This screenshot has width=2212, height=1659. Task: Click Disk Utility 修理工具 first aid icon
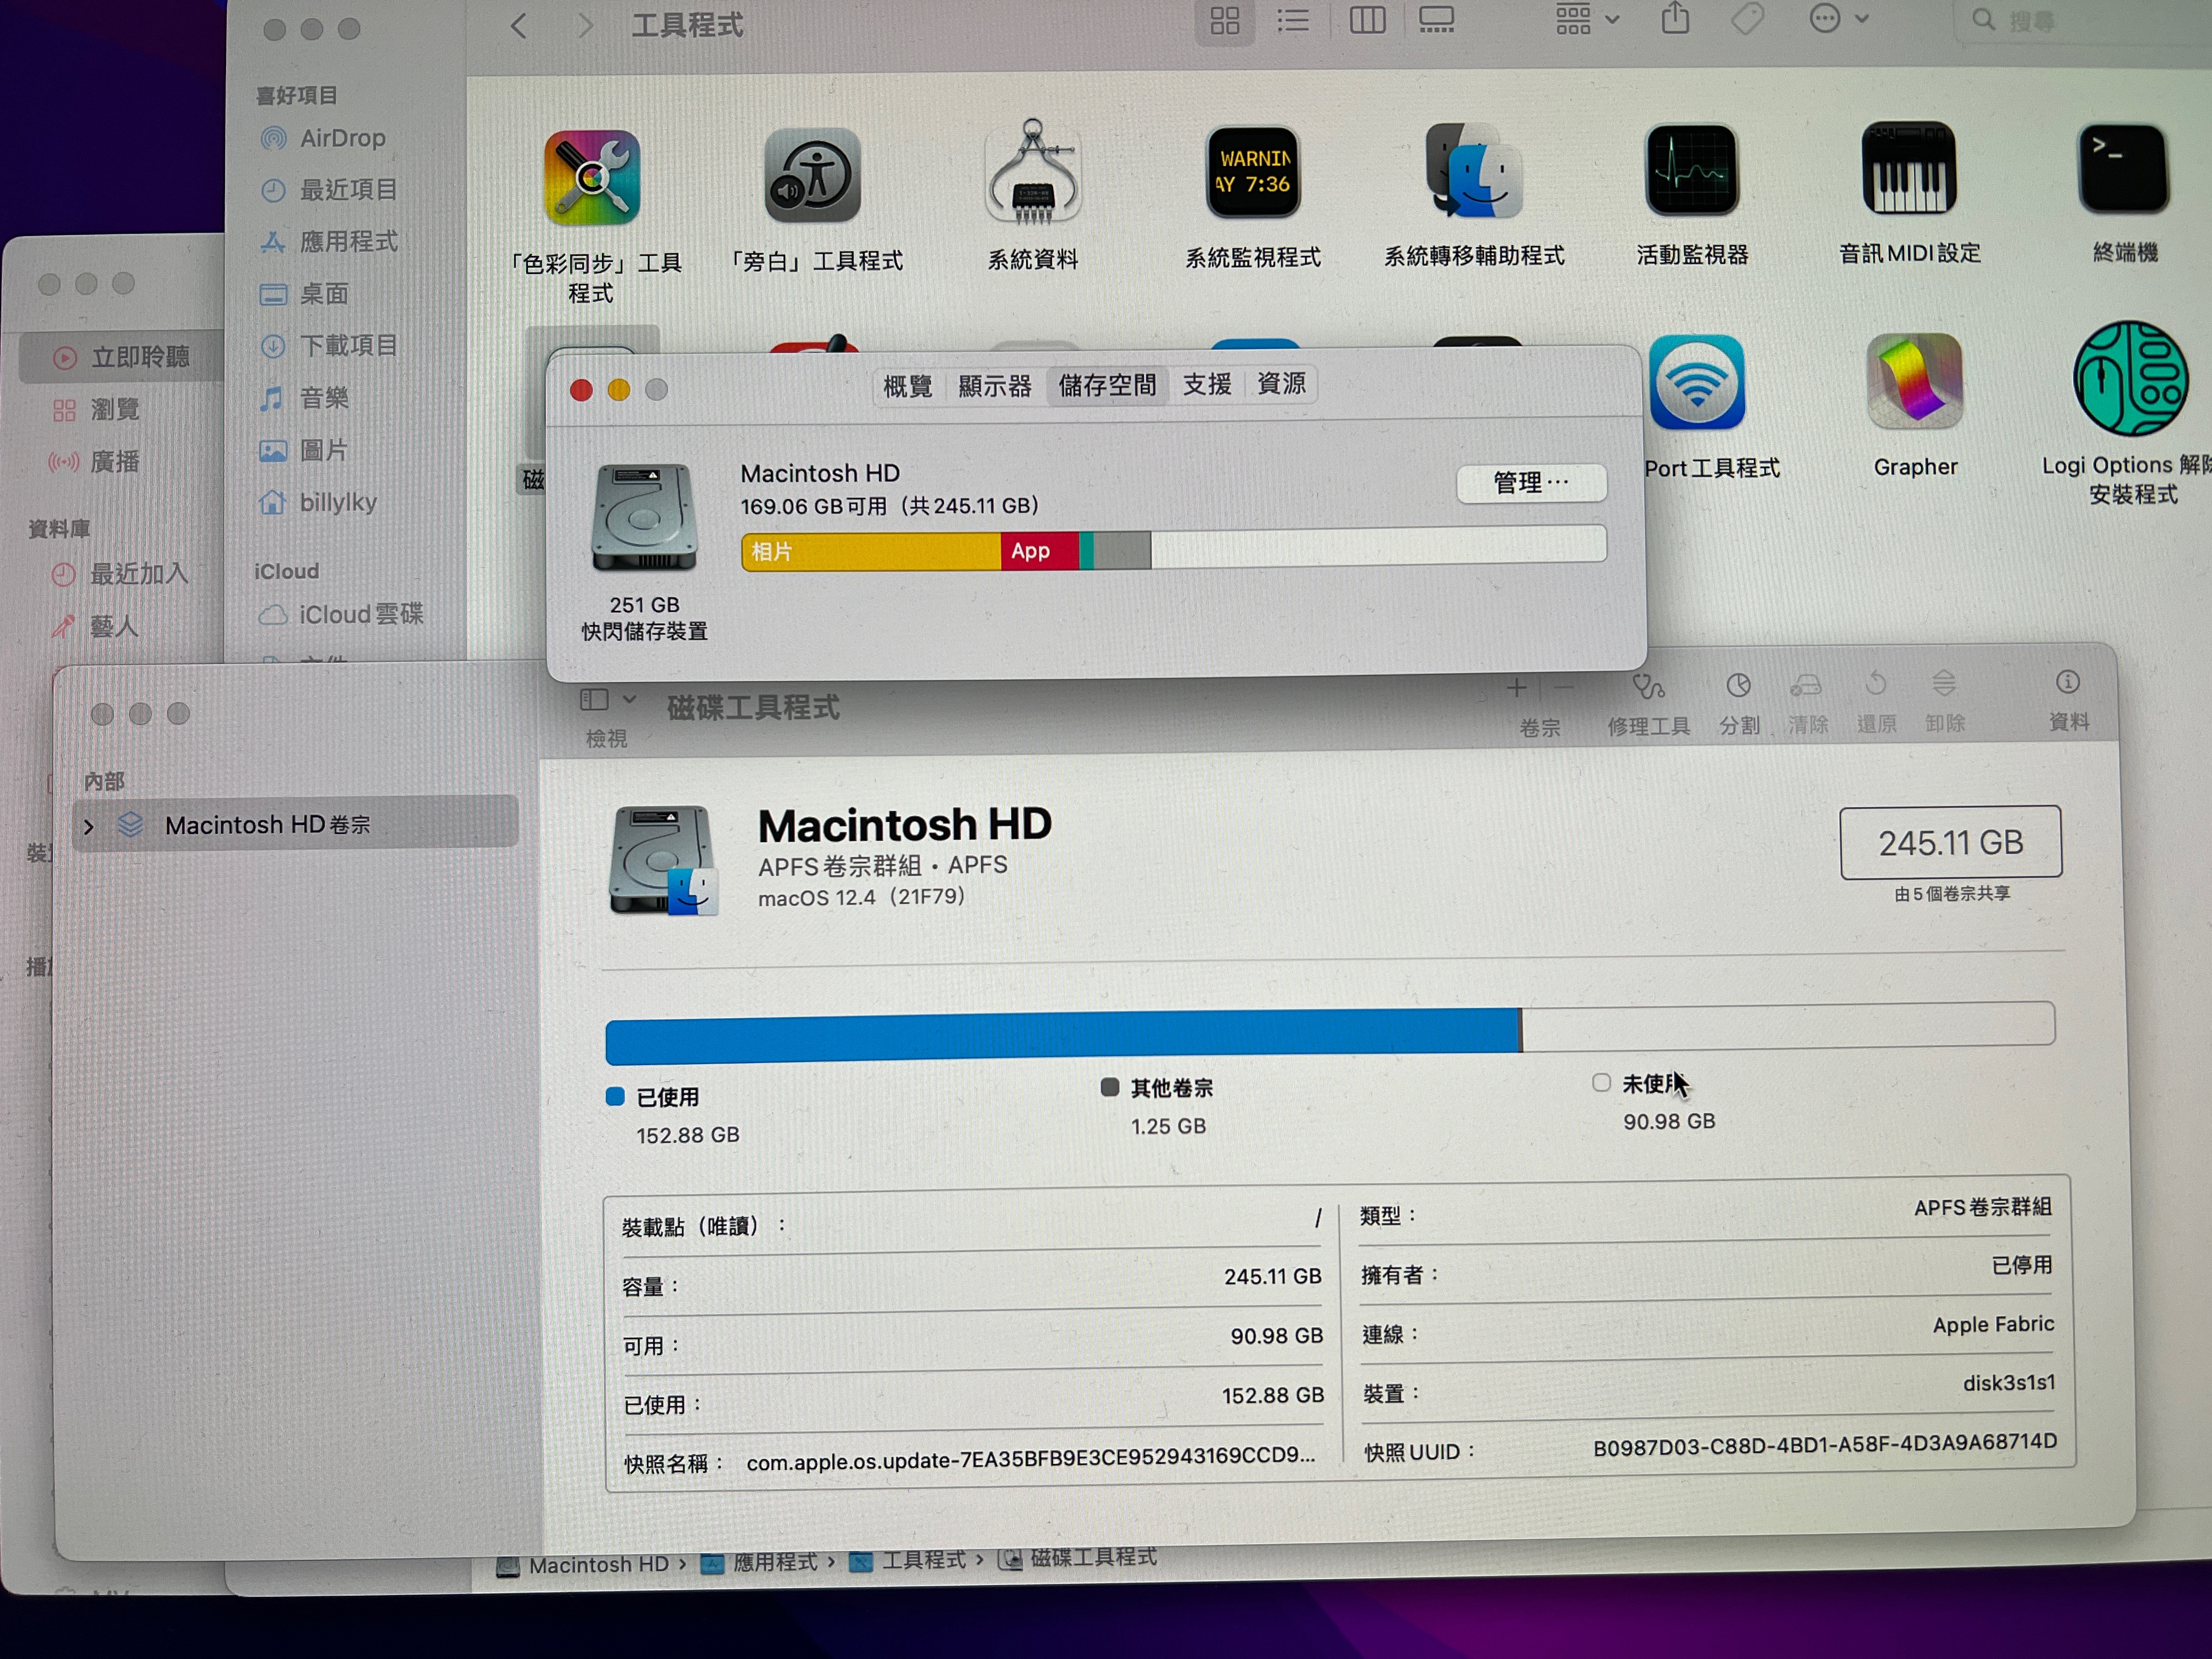coord(1648,687)
